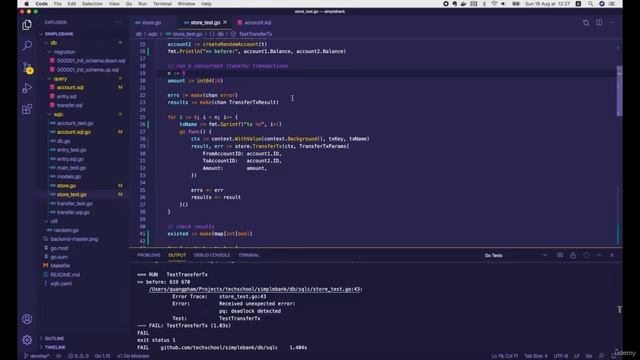
Task: Open 000001_init_schema.down.sql file
Action: (x=91, y=61)
